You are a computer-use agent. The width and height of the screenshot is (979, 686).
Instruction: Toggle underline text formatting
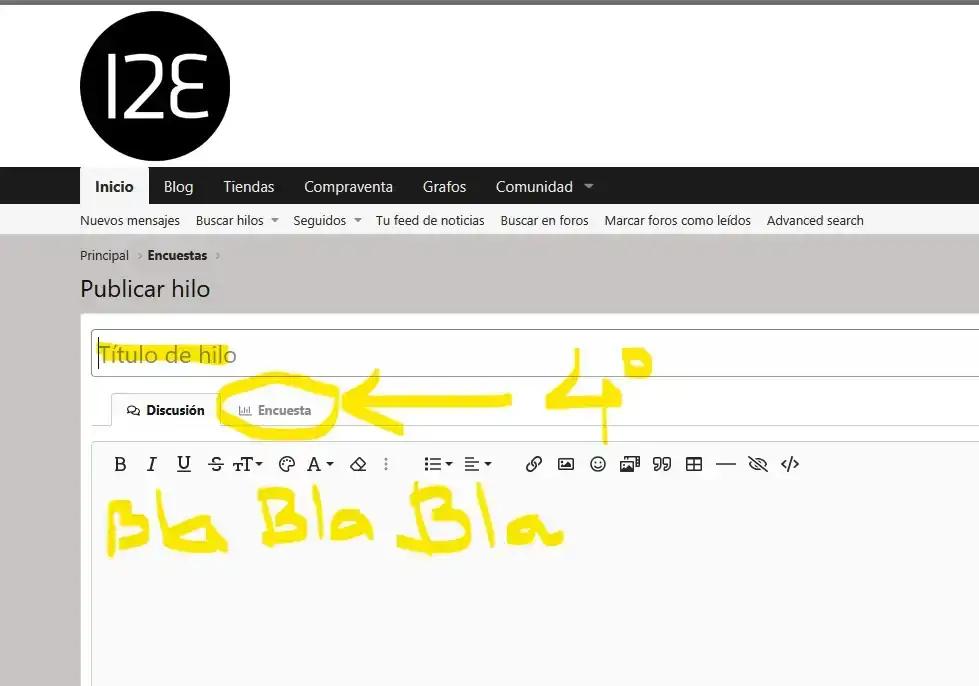click(x=184, y=464)
